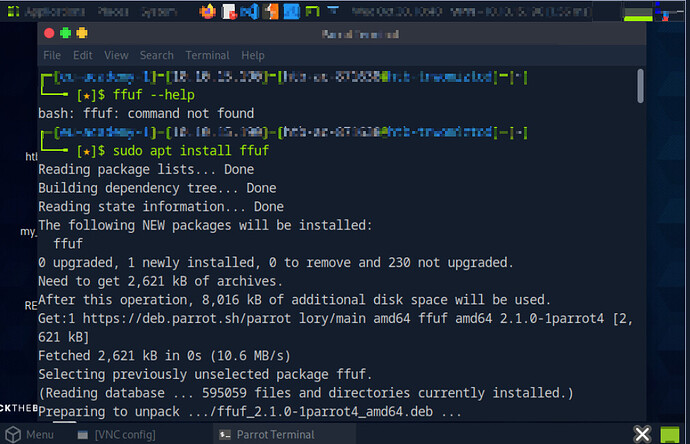The image size is (690, 444).
Task: Click 'Preparing to unpack' line
Action: 250,412
